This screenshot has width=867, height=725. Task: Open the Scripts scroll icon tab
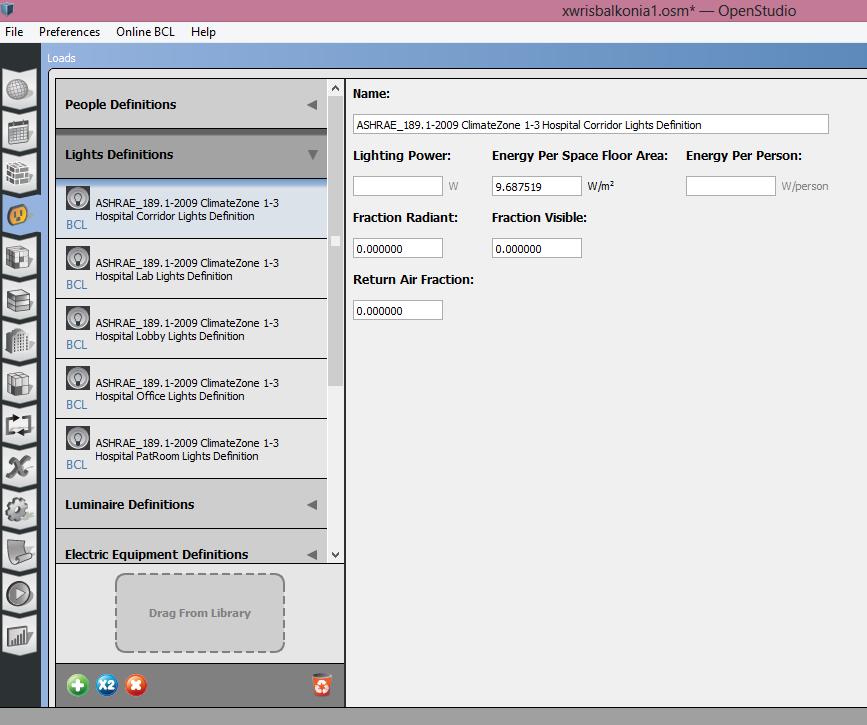click(20, 551)
